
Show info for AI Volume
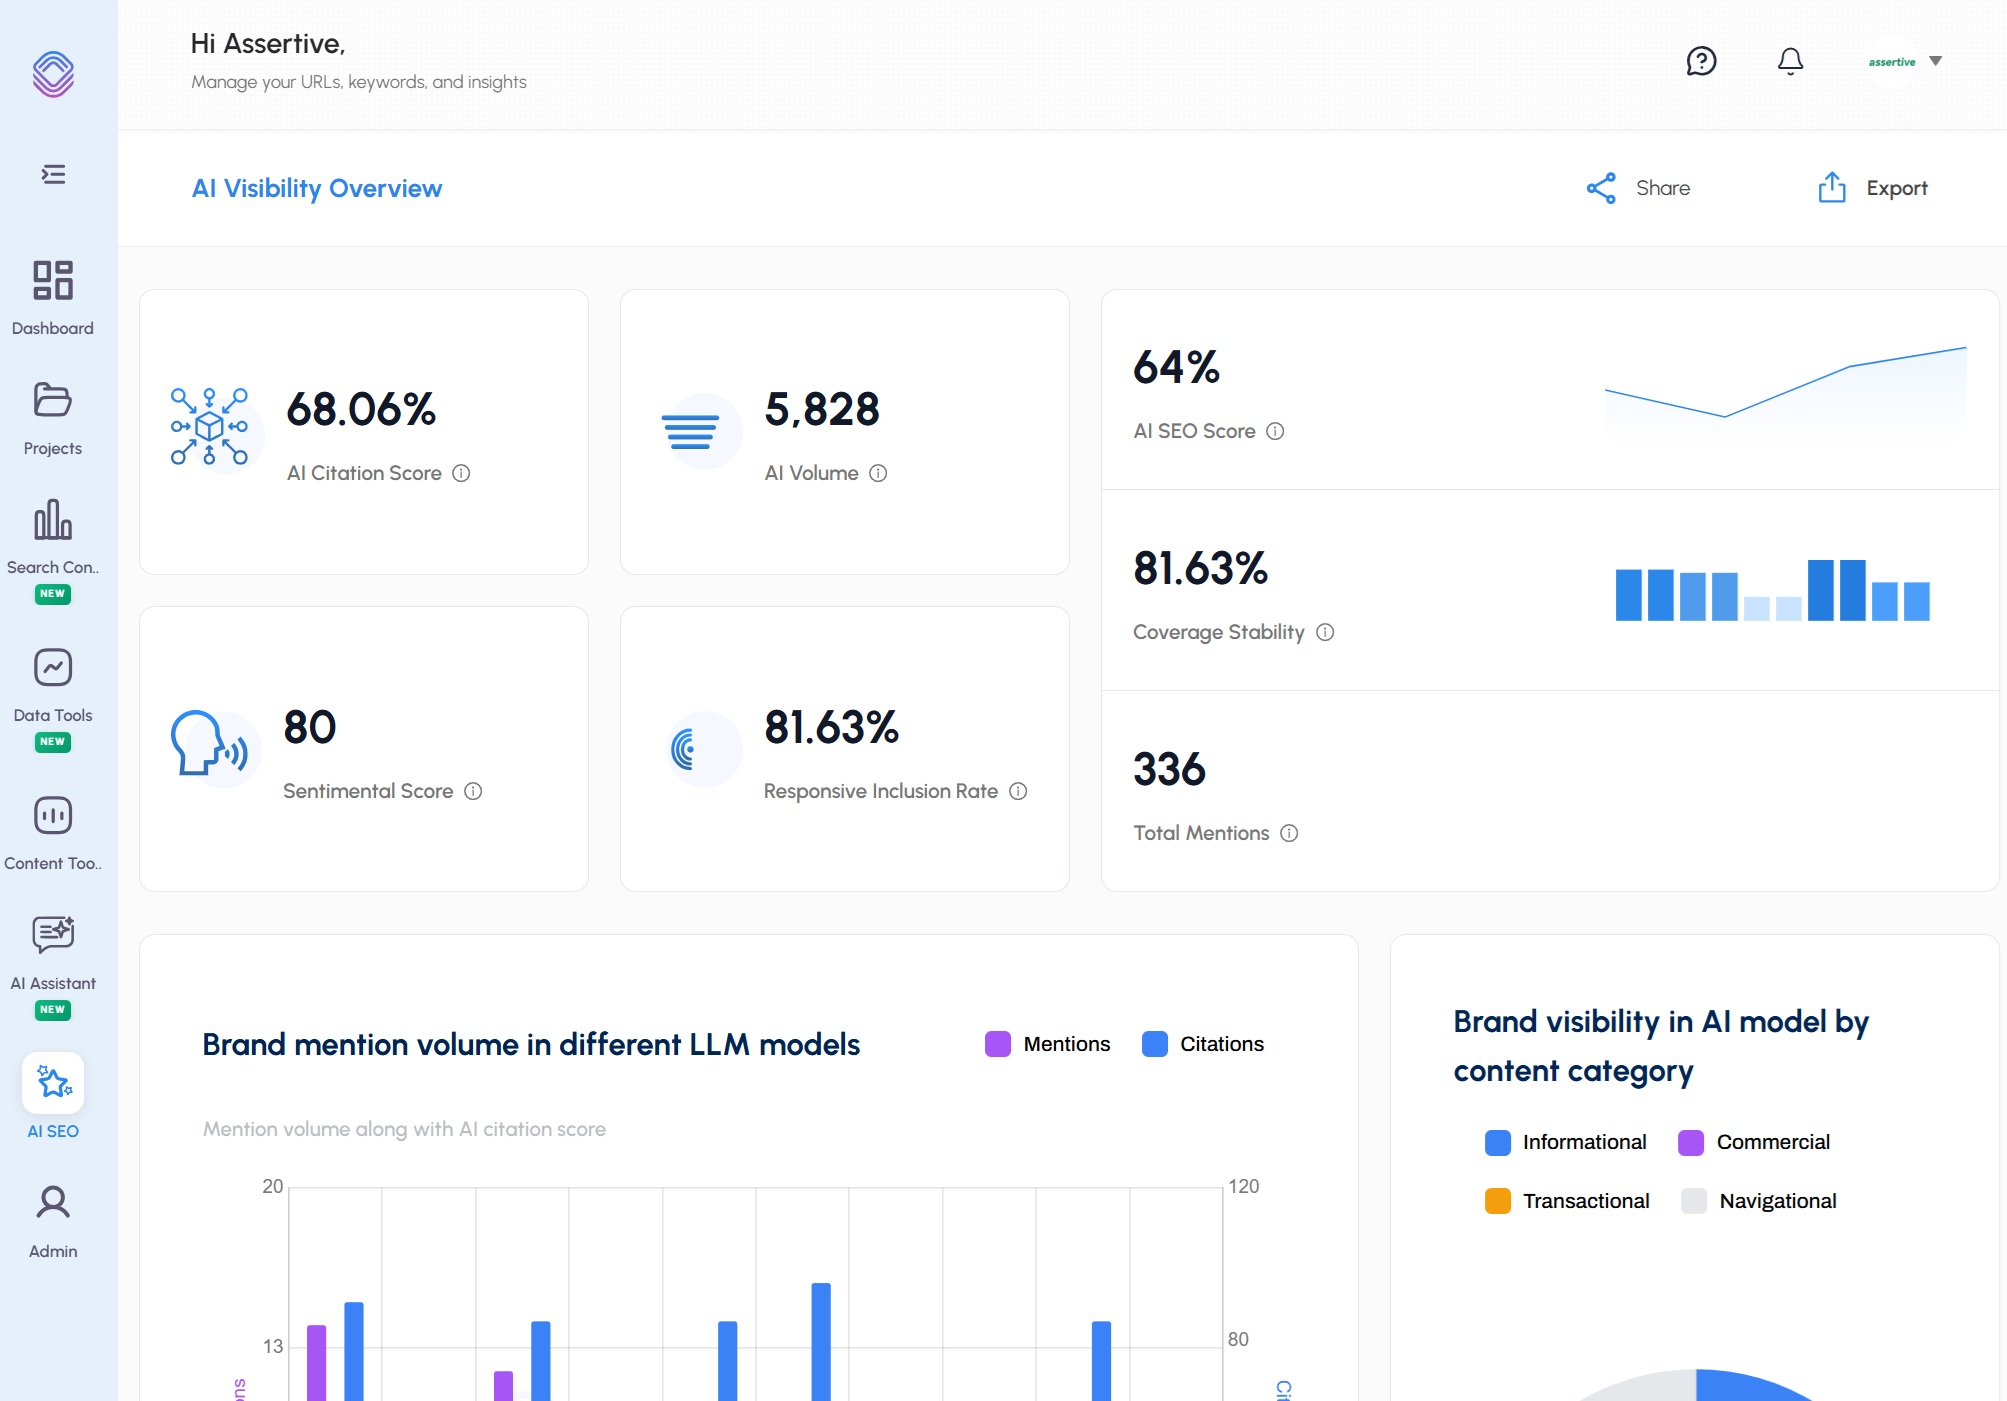(x=878, y=473)
